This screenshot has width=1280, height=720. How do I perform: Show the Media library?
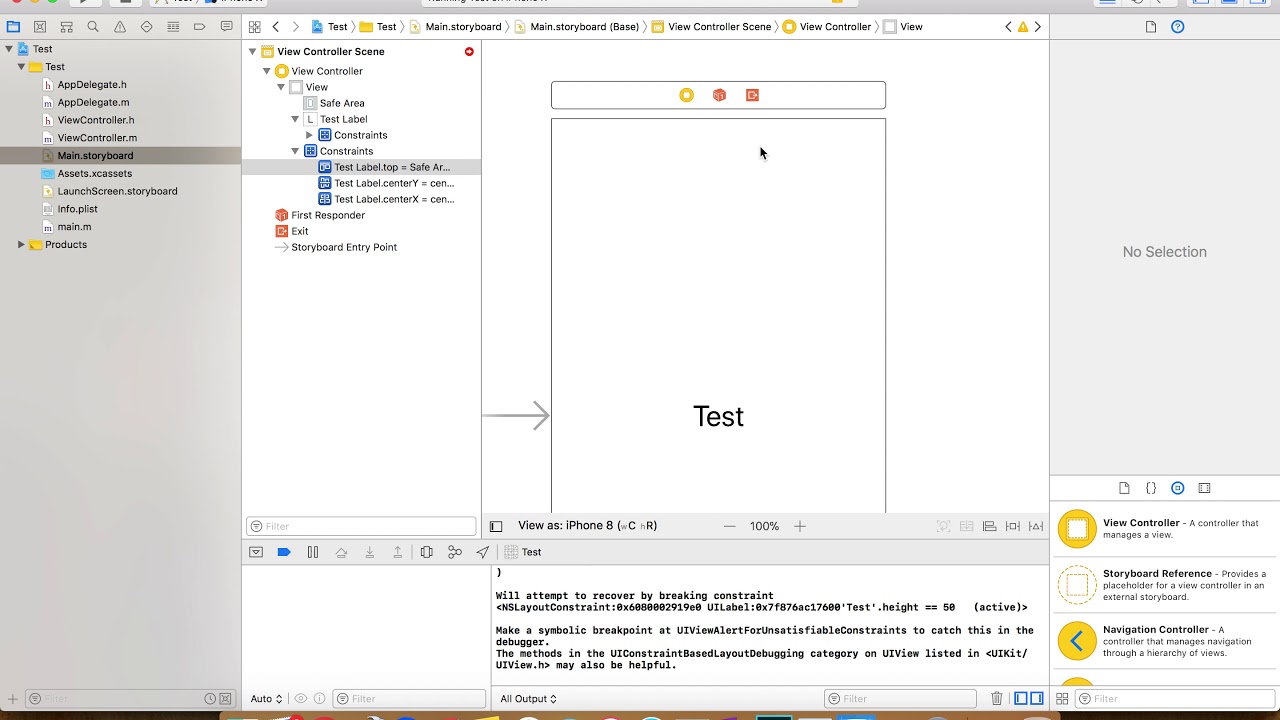pos(1204,488)
